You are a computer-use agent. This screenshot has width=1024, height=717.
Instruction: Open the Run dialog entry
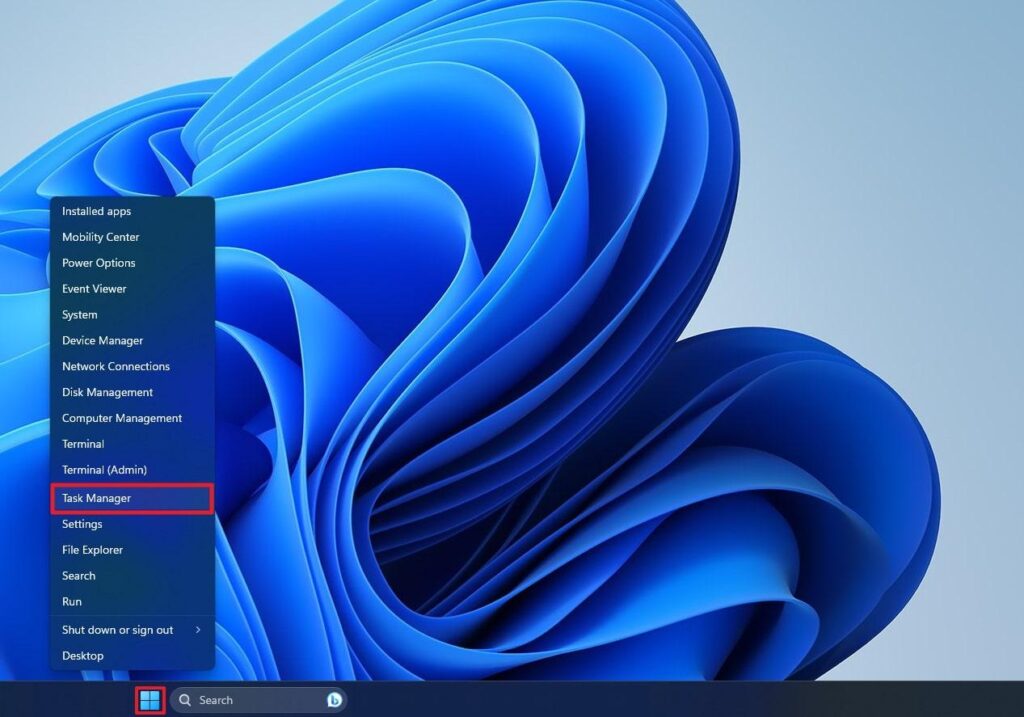tap(133, 601)
